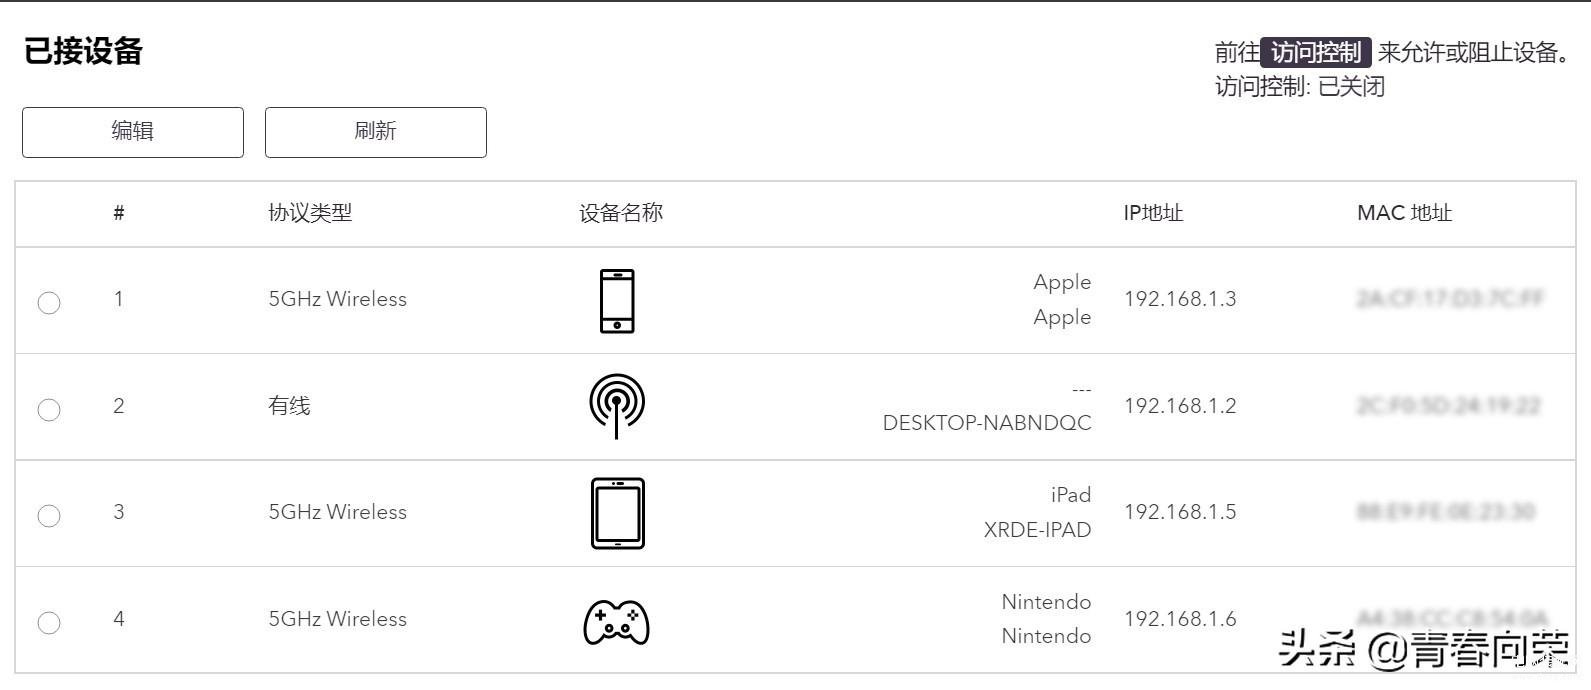
Task: Open the 访问控制 link
Action: [1316, 52]
